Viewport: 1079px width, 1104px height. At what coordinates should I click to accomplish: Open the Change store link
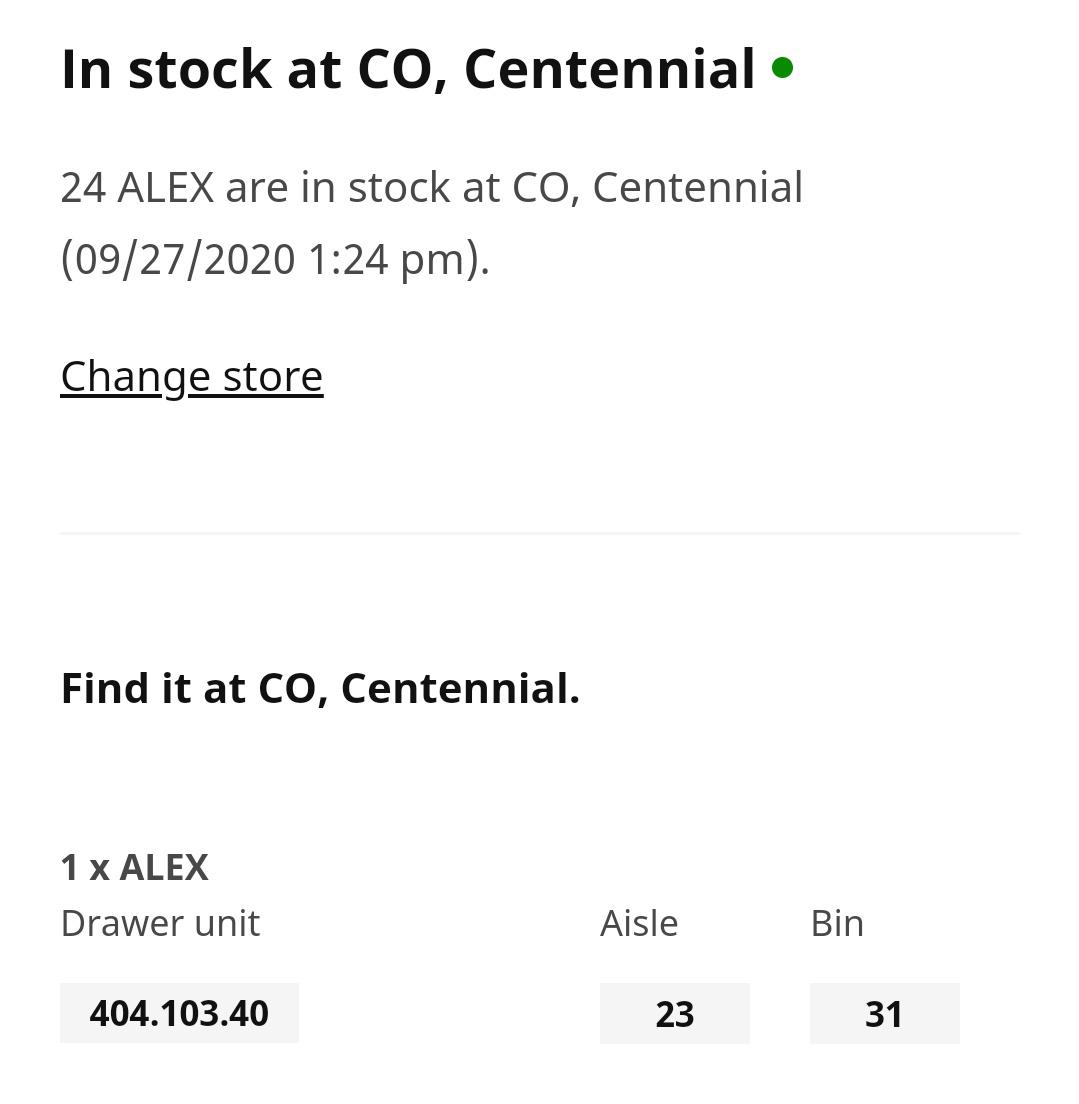(x=191, y=375)
